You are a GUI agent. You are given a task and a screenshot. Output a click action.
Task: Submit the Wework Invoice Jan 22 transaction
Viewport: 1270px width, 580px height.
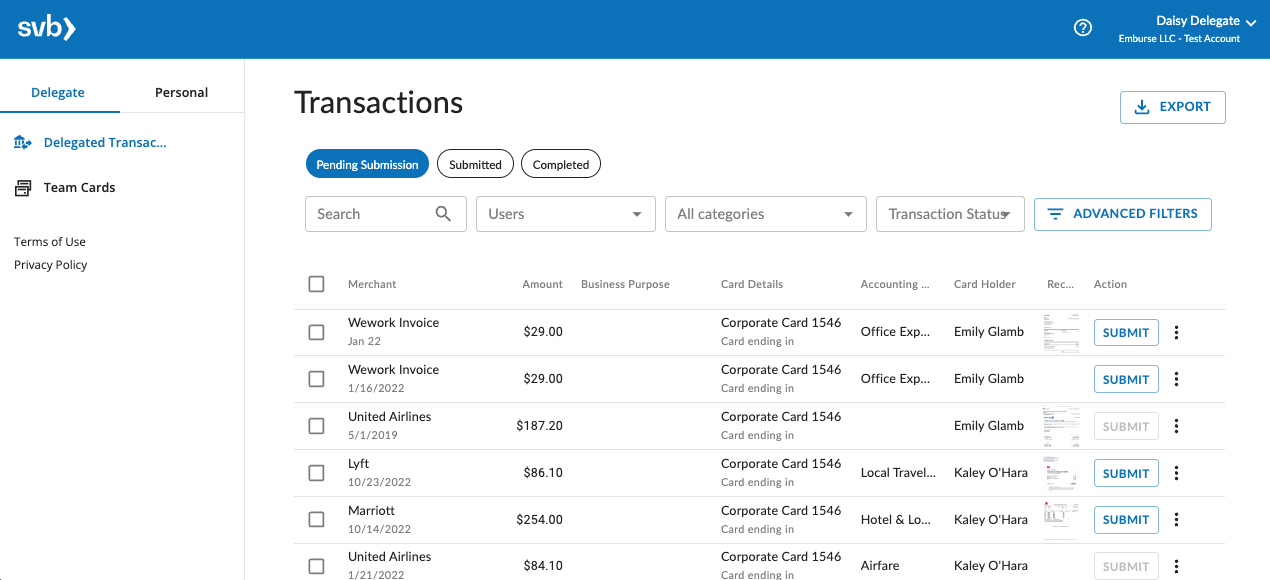[x=1126, y=333]
